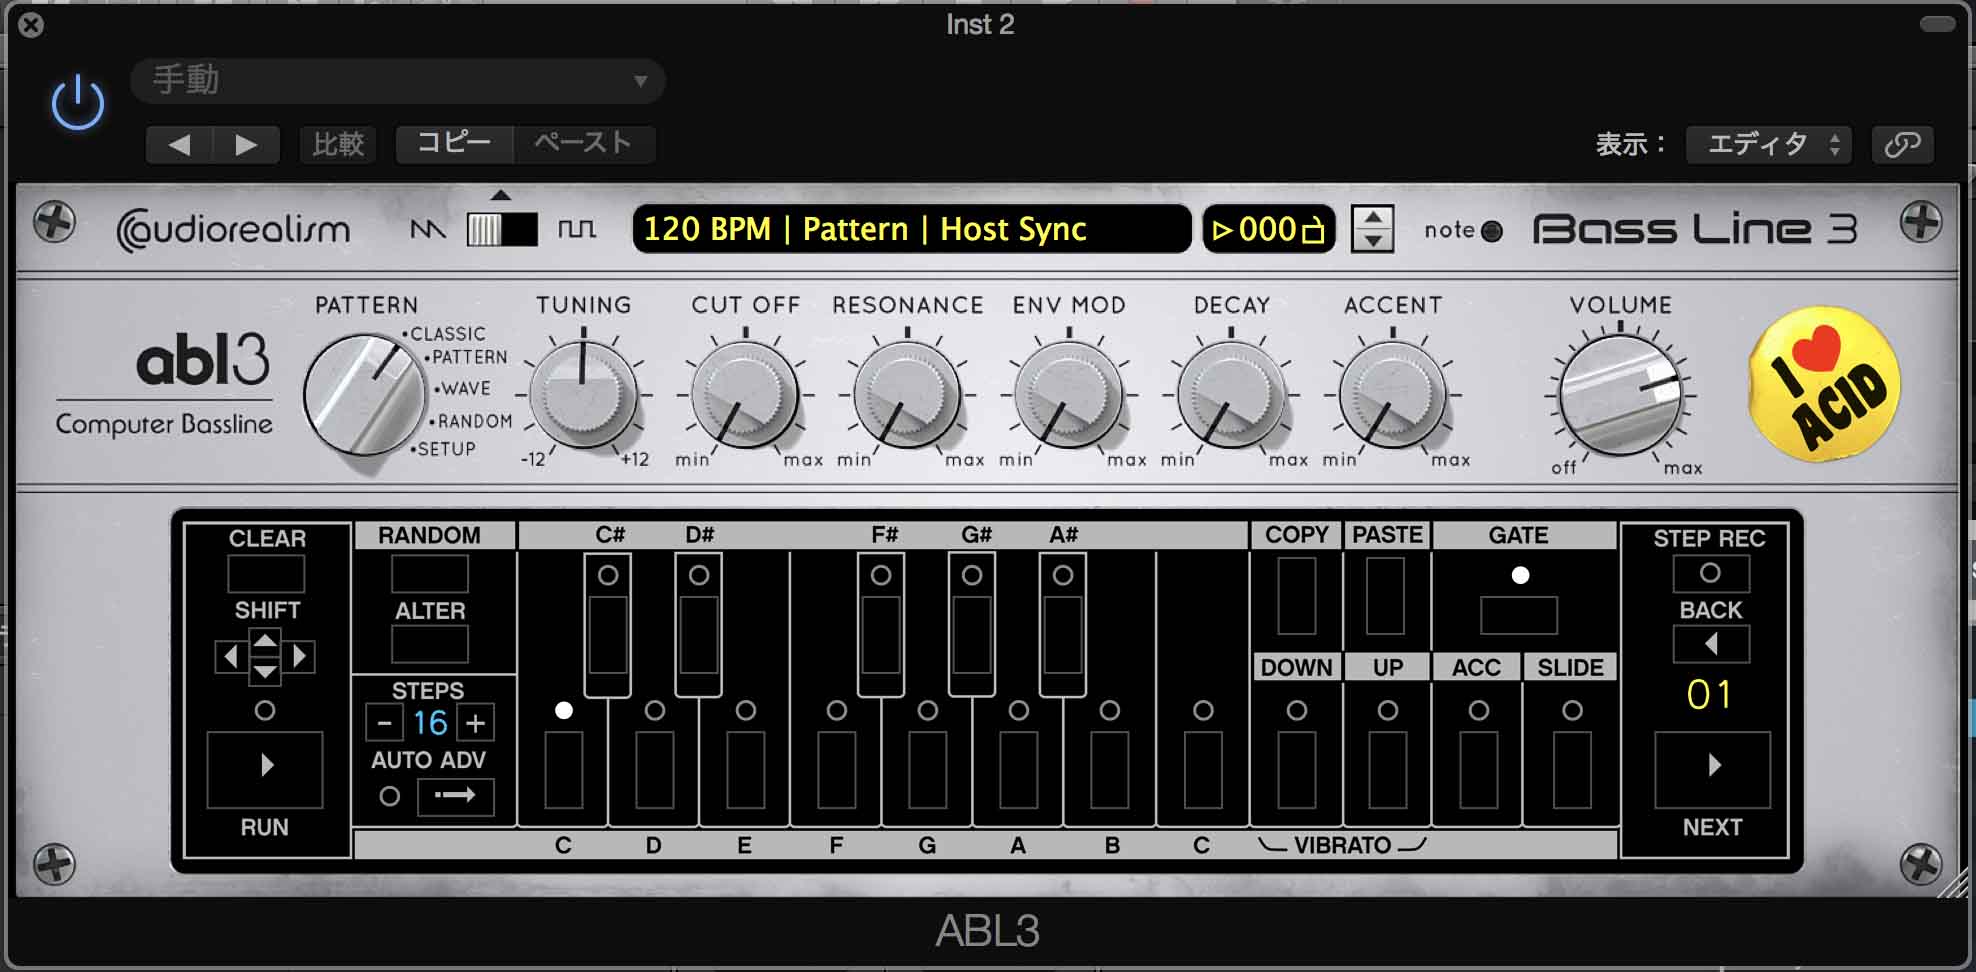The image size is (1976, 972).
Task: Toggle the plugin power bypass button
Action: [x=78, y=103]
